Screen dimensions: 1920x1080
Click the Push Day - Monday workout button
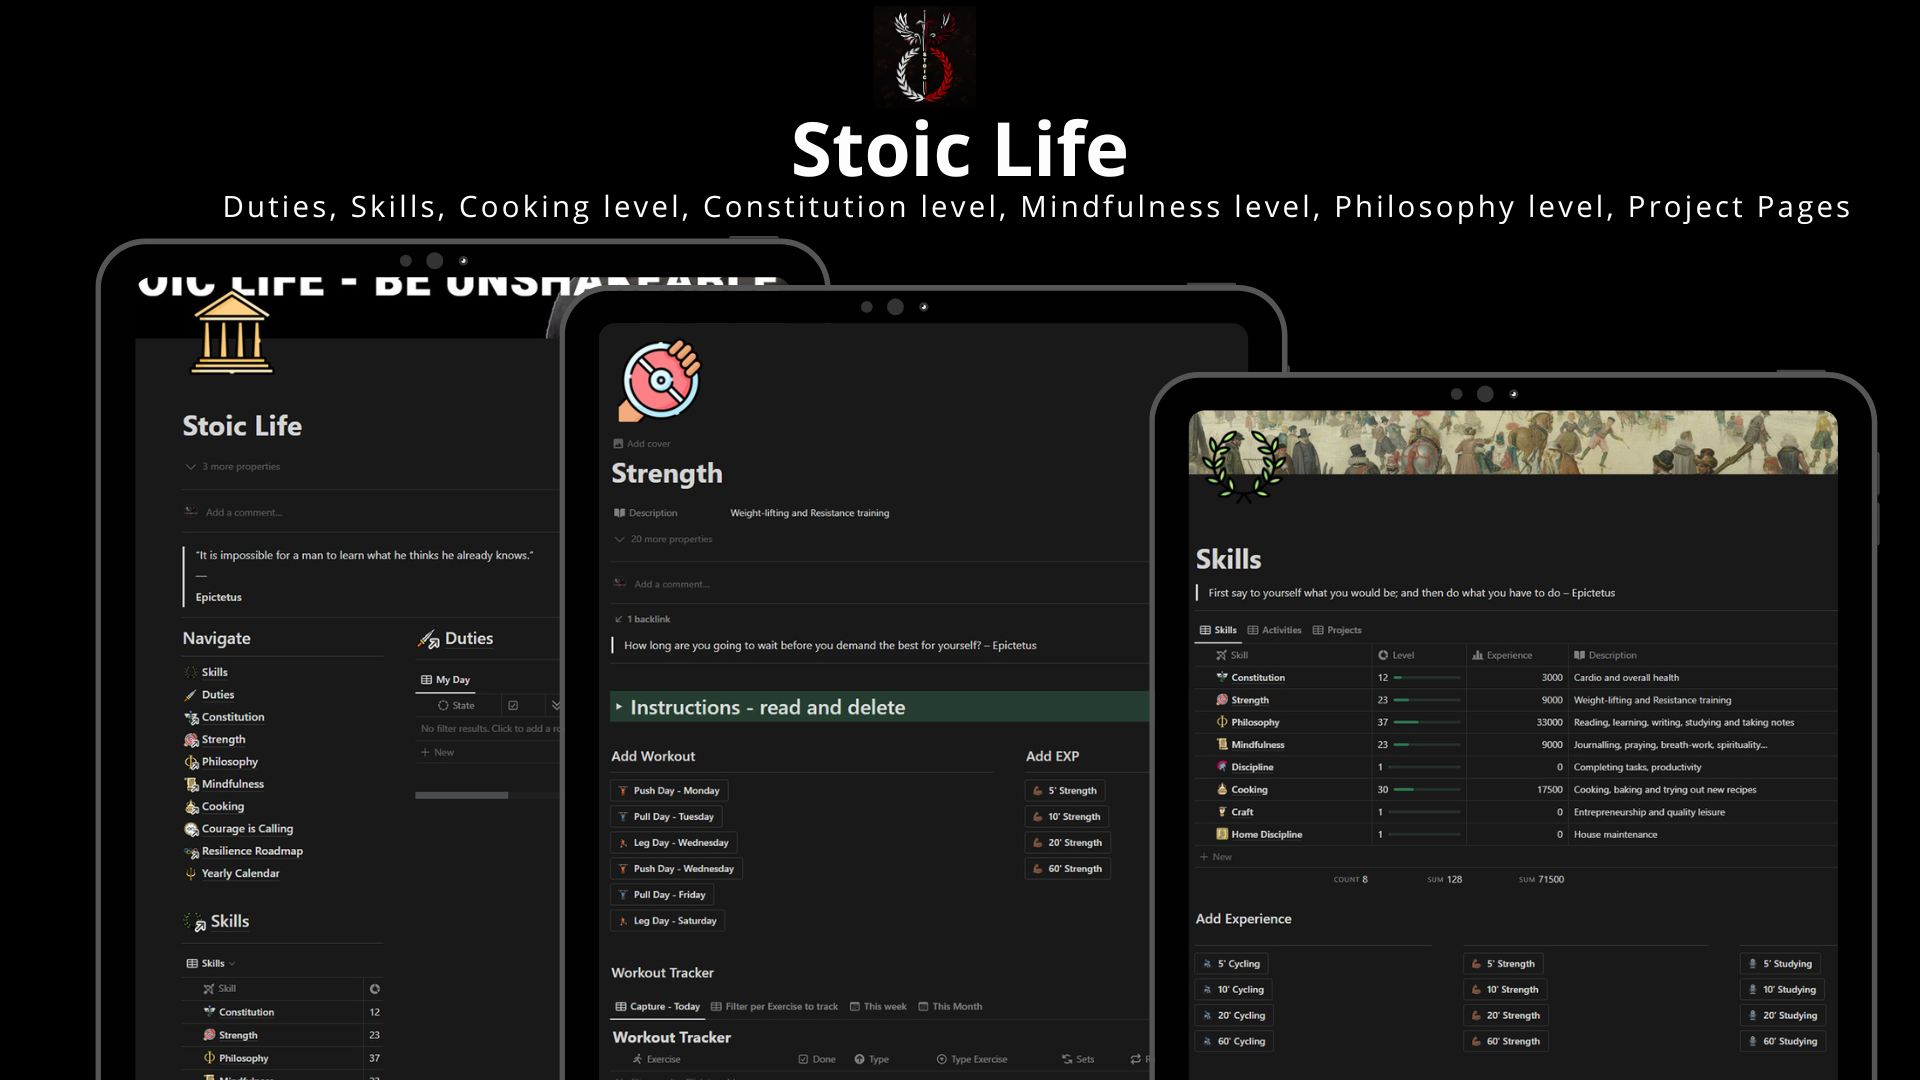(669, 790)
